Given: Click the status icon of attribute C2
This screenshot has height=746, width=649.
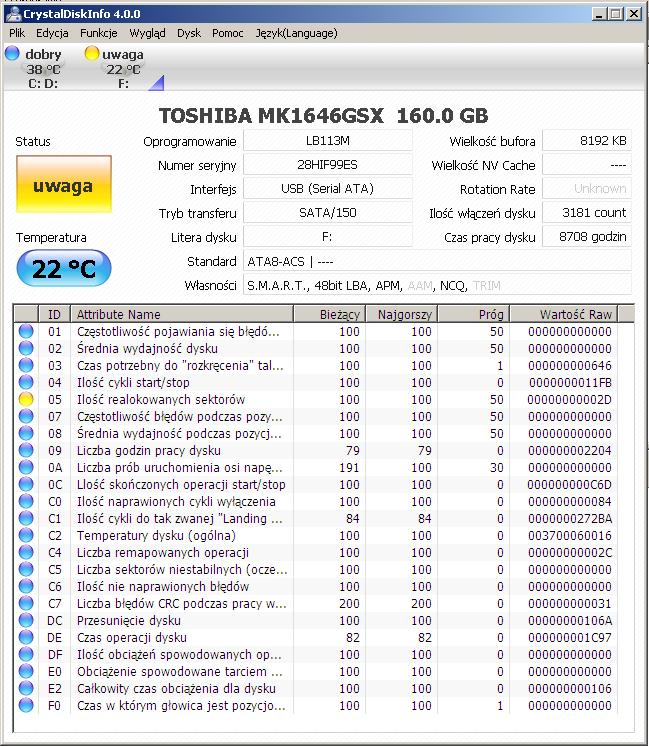Looking at the screenshot, I should (x=26, y=535).
